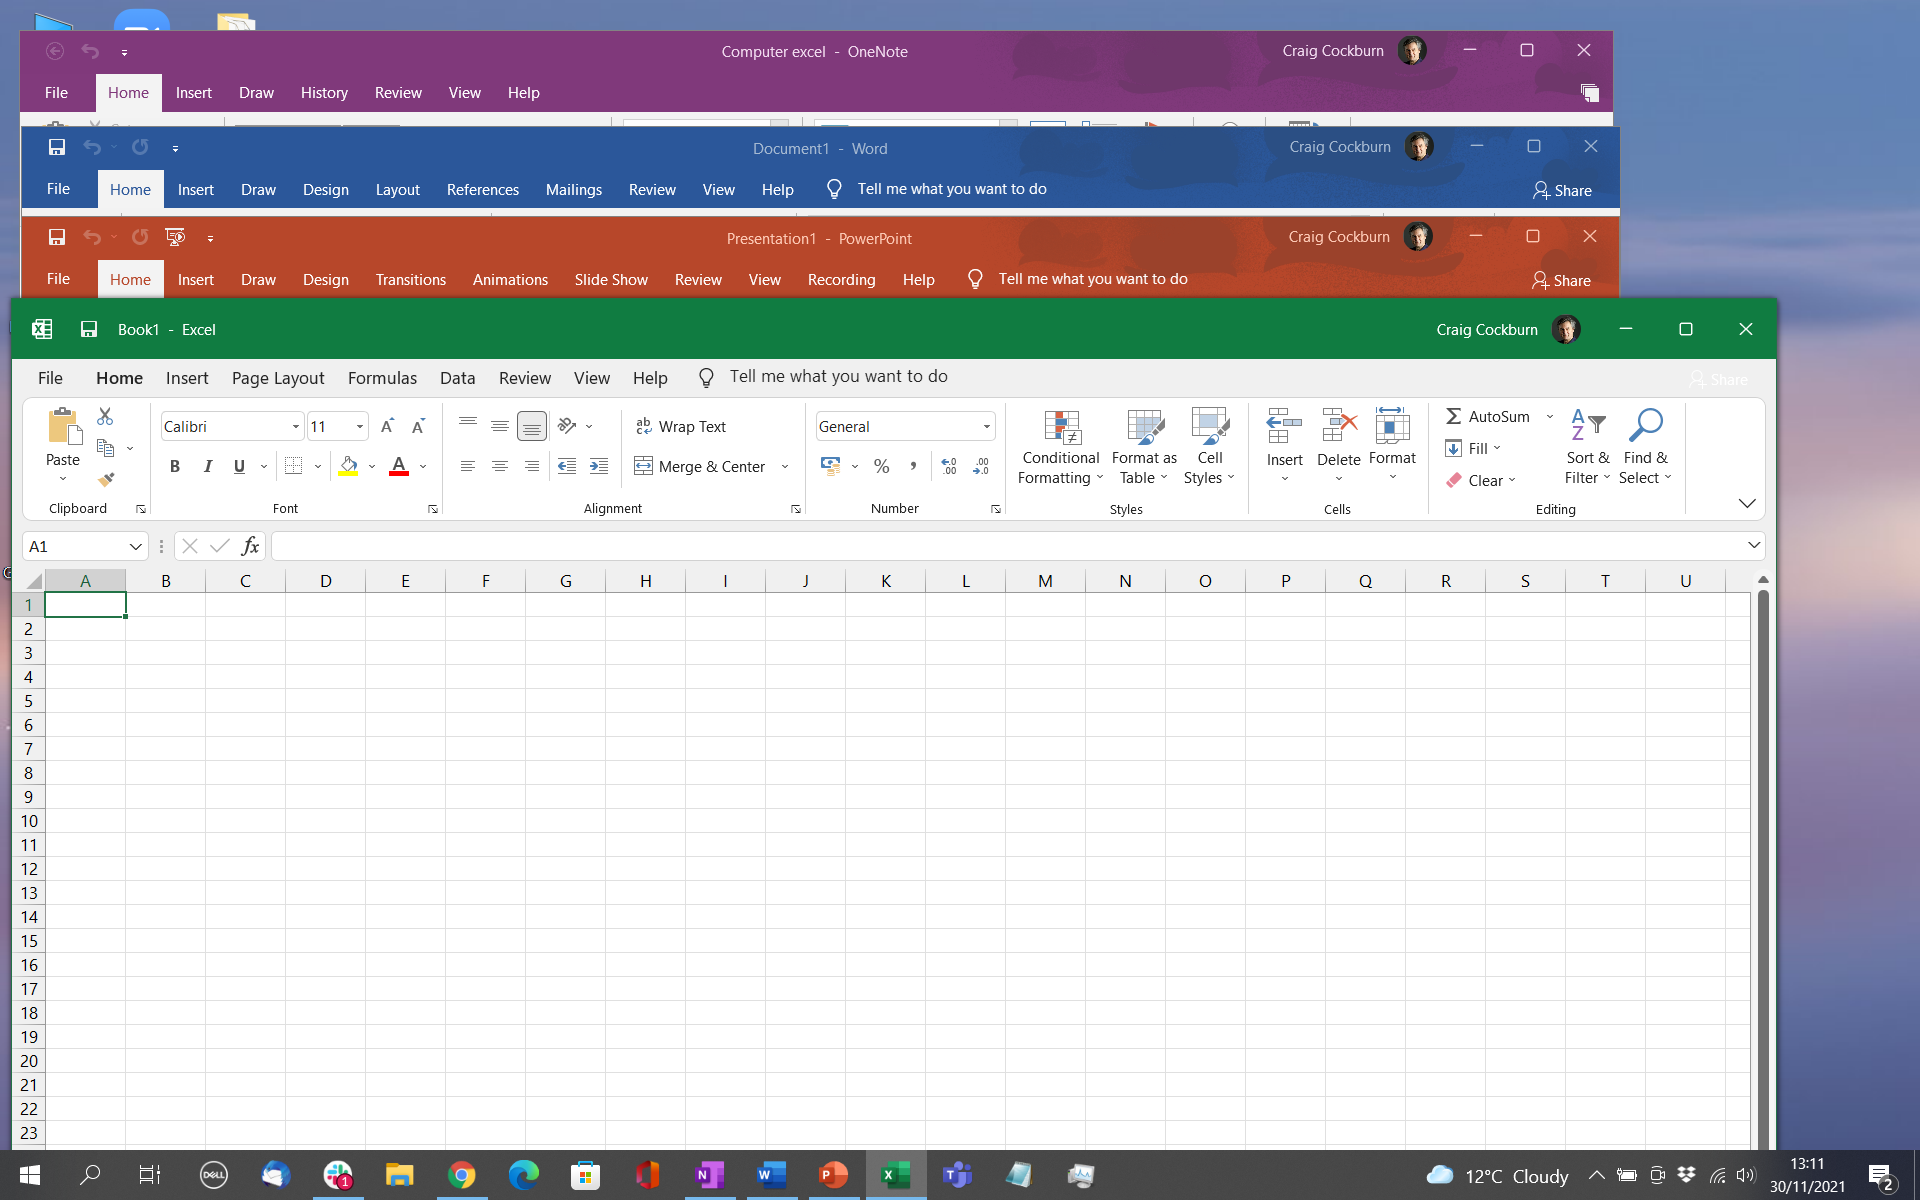The width and height of the screenshot is (1920, 1200).
Task: Enable Wrap Text for the cell
Action: tap(682, 426)
